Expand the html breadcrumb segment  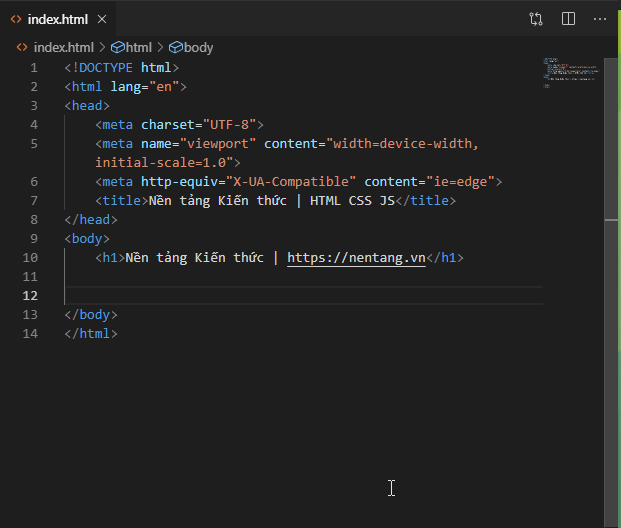point(138,47)
